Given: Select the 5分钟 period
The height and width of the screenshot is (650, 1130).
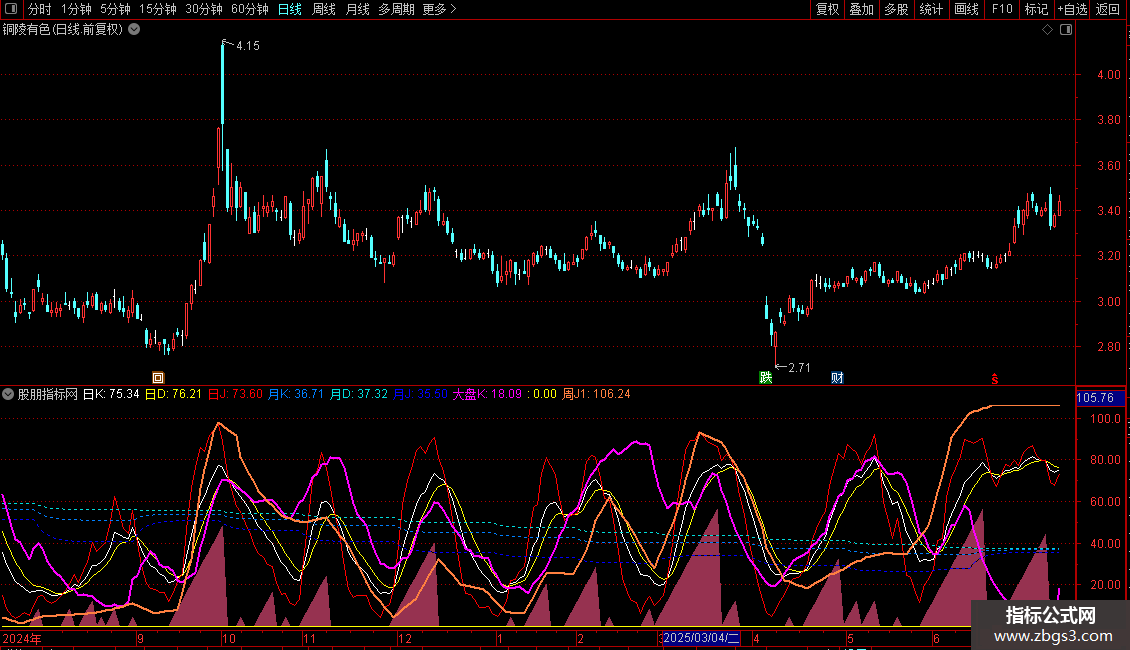Looking at the screenshot, I should tap(115, 9).
